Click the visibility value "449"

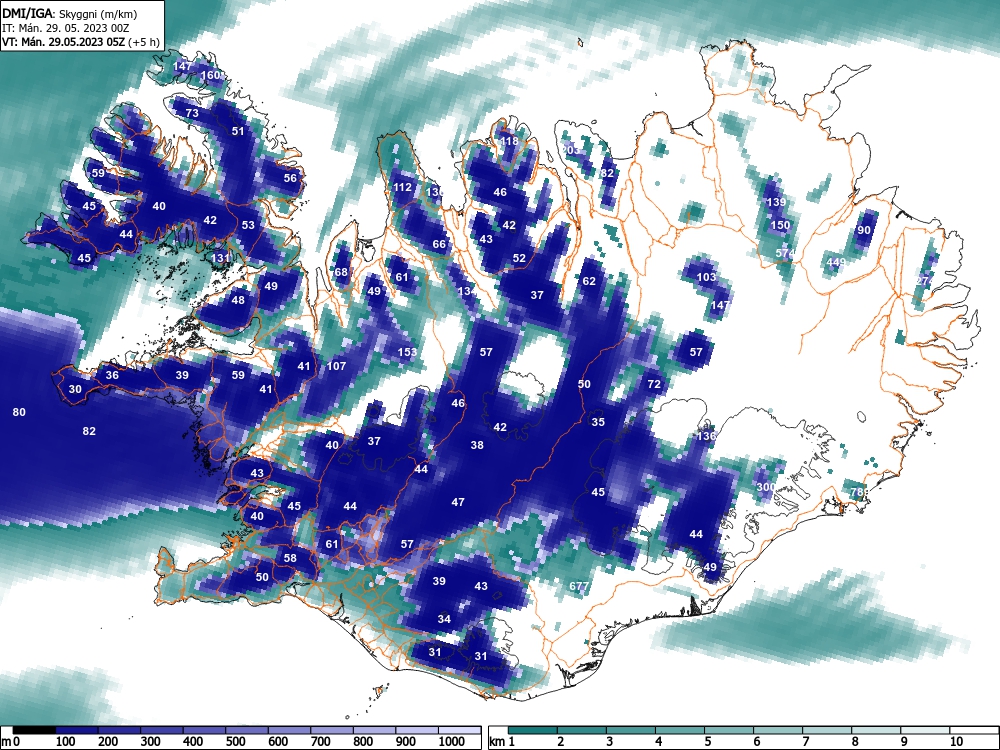835,262
